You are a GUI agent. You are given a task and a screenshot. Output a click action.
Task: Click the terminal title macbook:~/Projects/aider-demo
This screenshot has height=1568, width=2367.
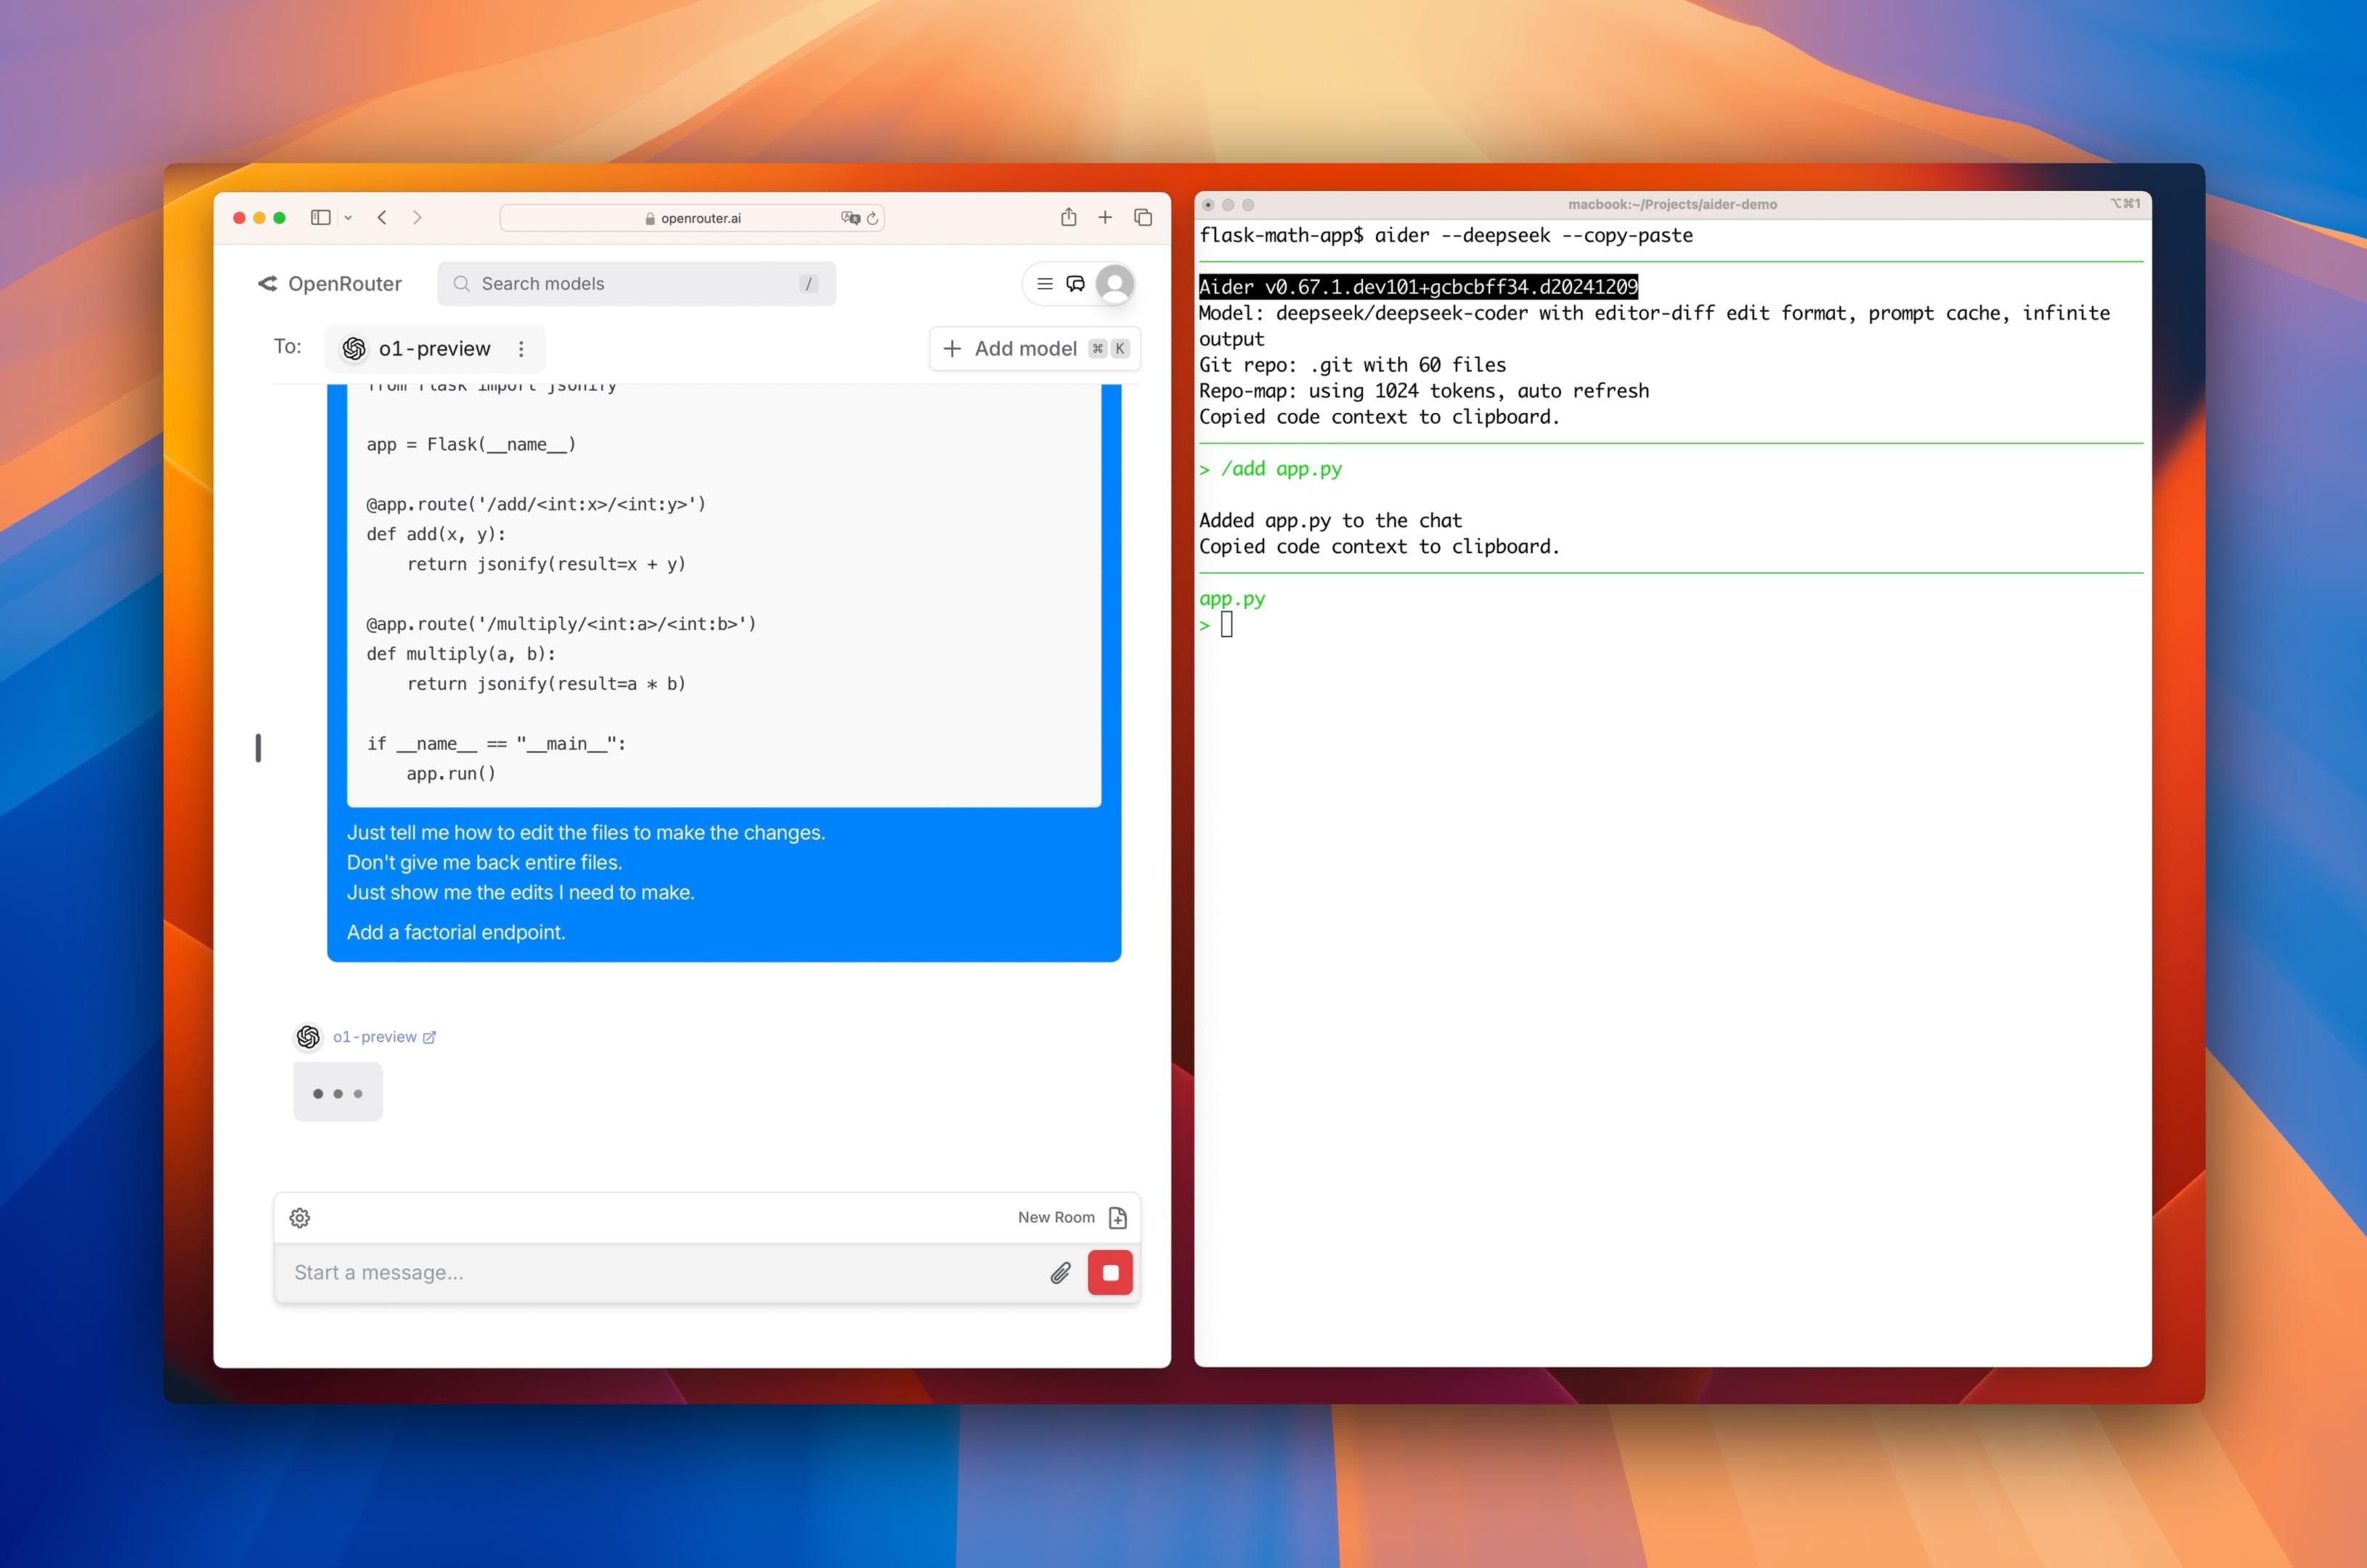pyautogui.click(x=1672, y=204)
